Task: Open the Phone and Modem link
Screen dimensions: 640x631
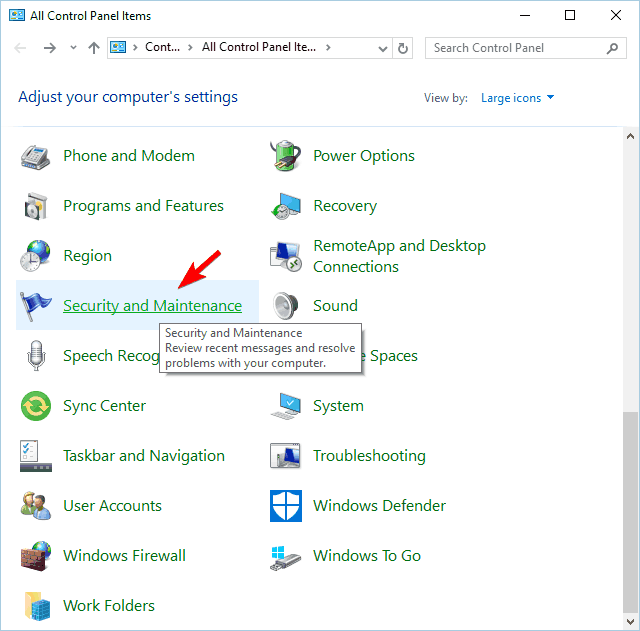Action: click(x=129, y=156)
